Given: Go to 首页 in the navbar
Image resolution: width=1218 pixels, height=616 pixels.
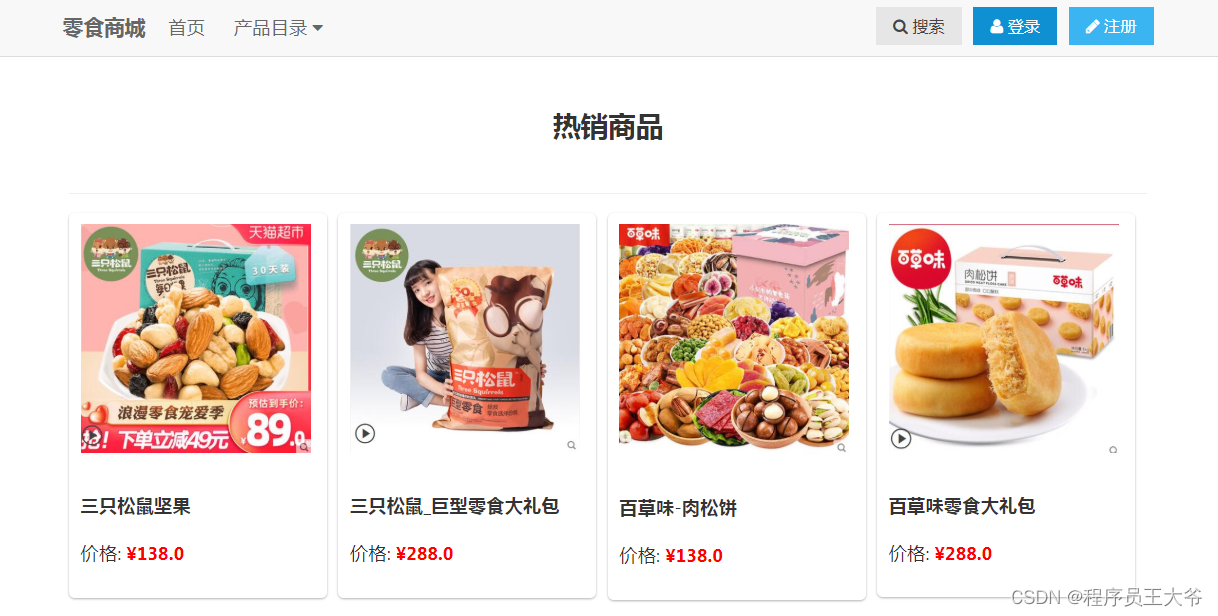Looking at the screenshot, I should pos(187,28).
